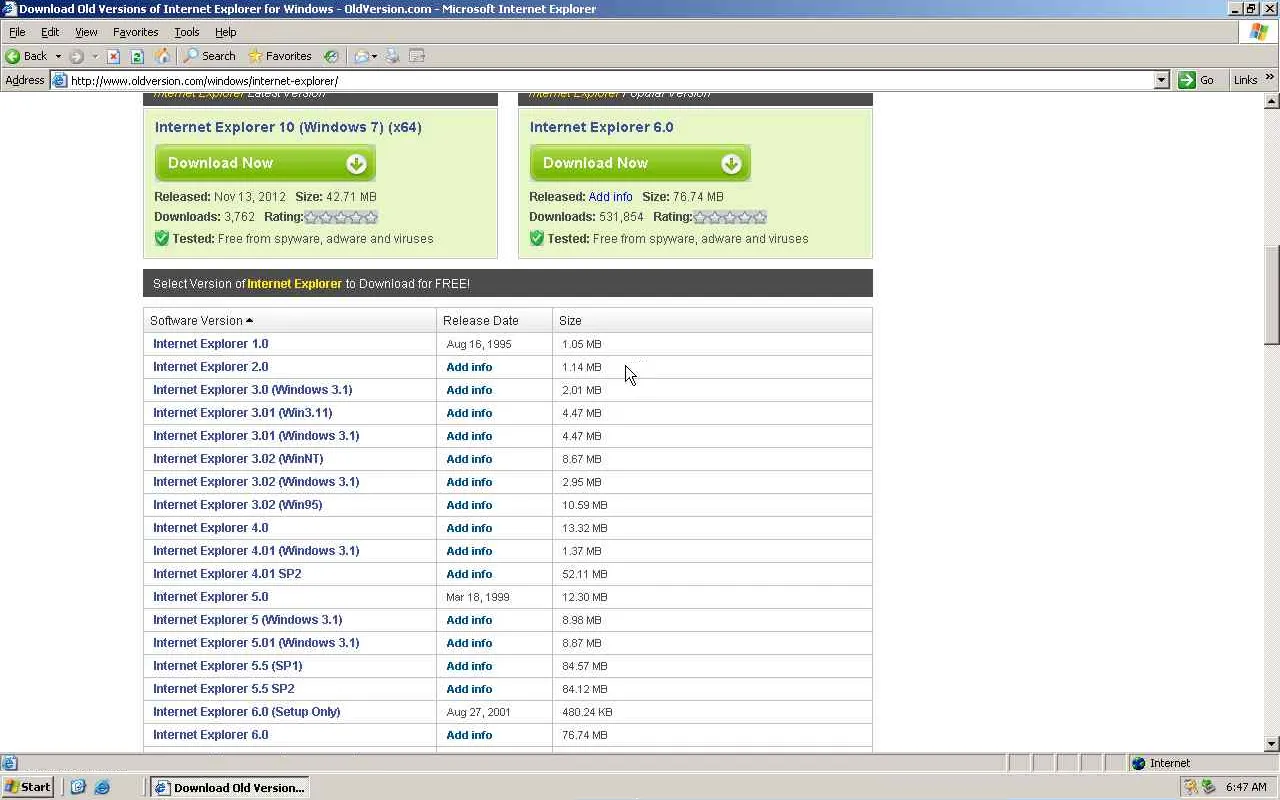Sort the table by the Software Version column
Image resolution: width=1280 pixels, height=800 pixels.
tap(201, 321)
